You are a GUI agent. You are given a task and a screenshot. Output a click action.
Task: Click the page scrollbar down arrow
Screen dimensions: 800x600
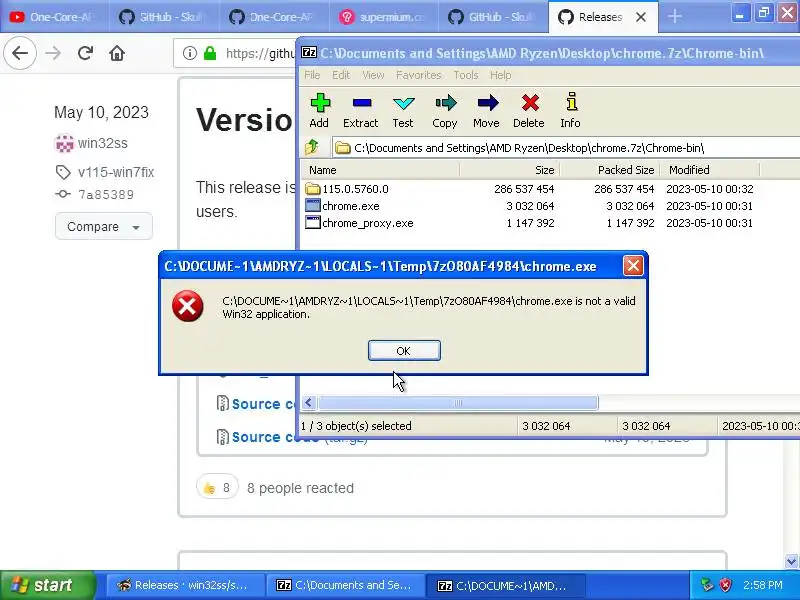point(792,561)
